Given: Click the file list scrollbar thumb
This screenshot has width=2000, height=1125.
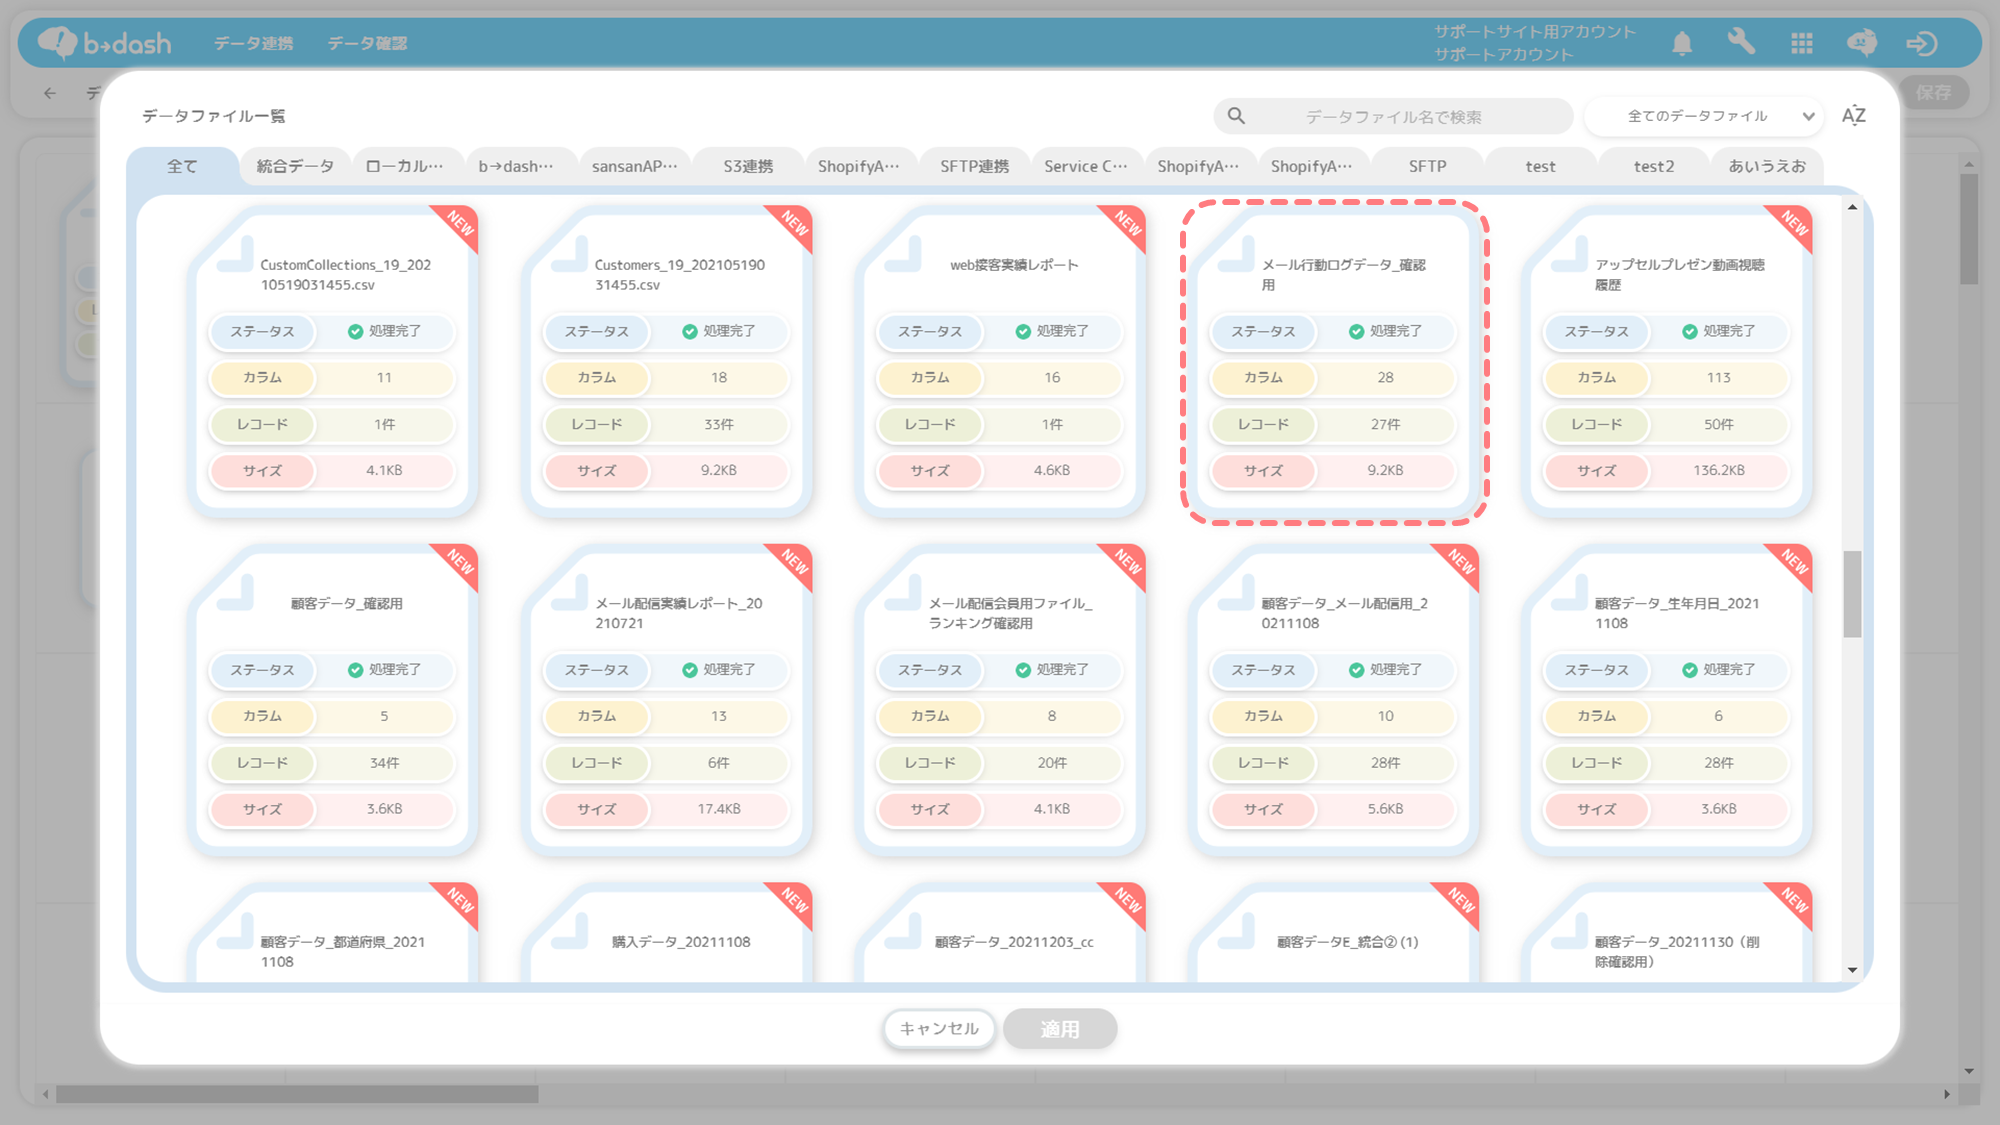Looking at the screenshot, I should (x=1852, y=593).
